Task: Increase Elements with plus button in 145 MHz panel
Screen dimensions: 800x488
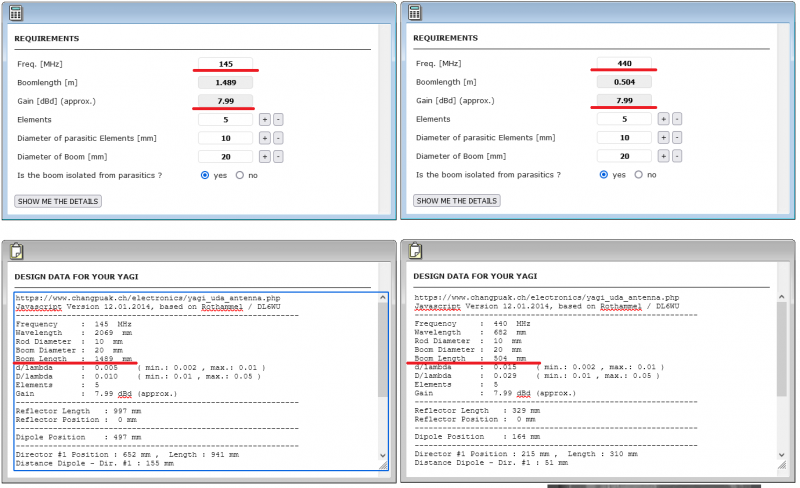Action: pyautogui.click(x=264, y=118)
